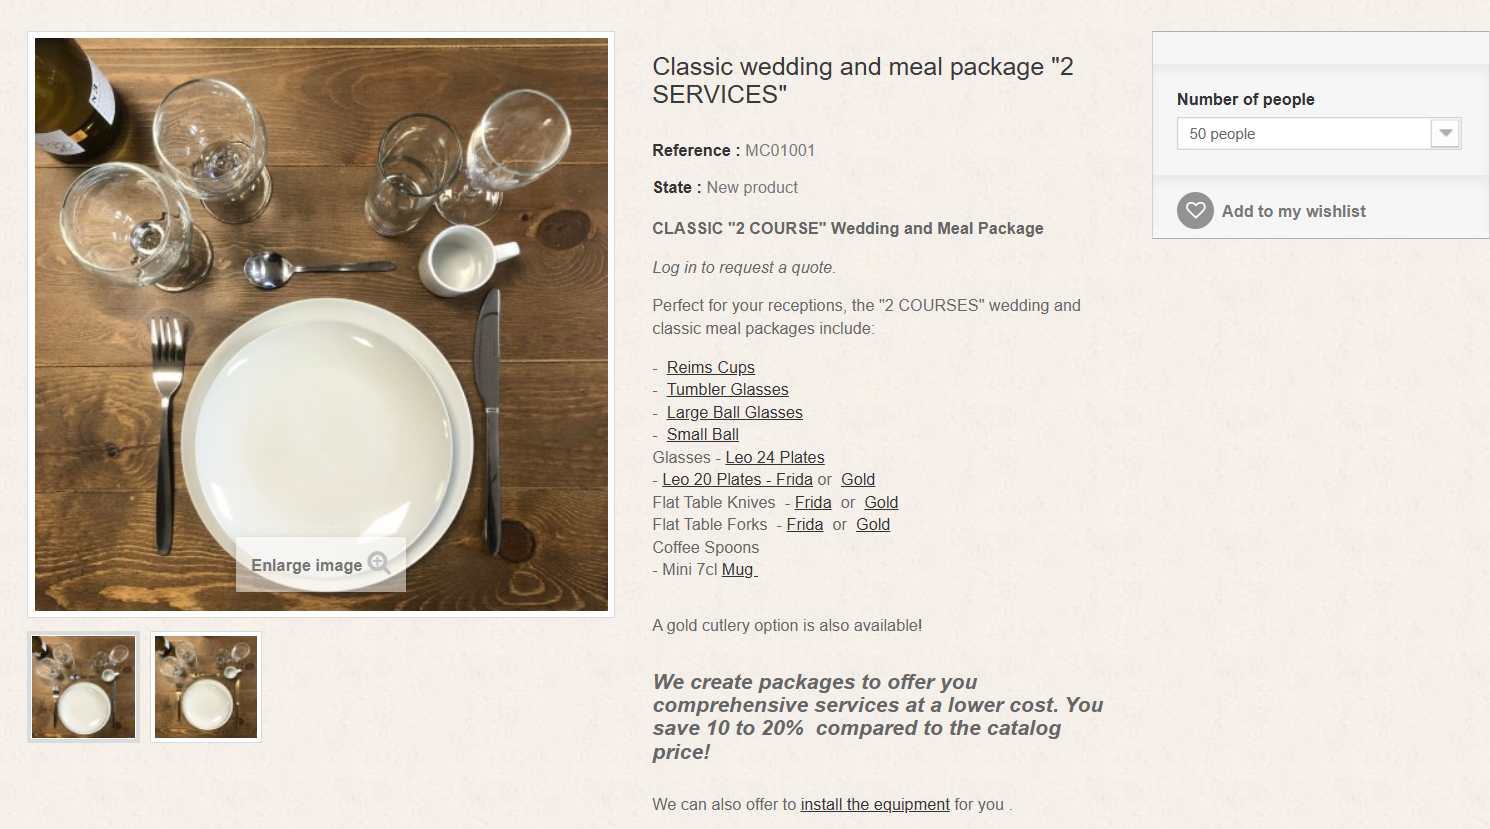
Task: Click the magnifier icon on the image
Action: pos(379,563)
